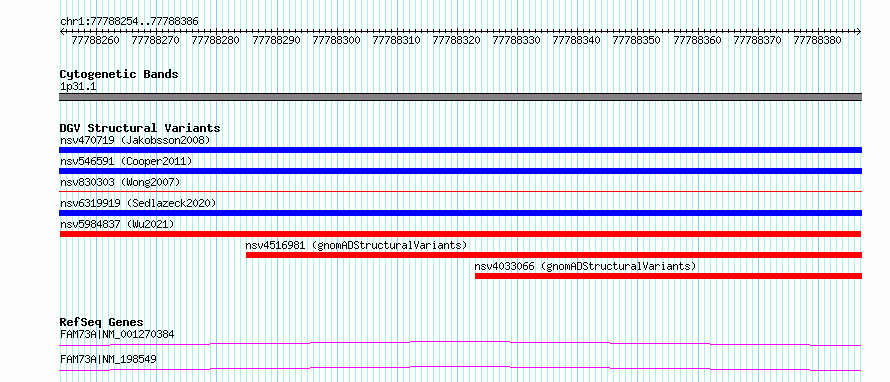Open the nsv546591 (Cooper2011) variant label
Image resolution: width=890 pixels, height=382 pixels.
pyautogui.click(x=126, y=161)
